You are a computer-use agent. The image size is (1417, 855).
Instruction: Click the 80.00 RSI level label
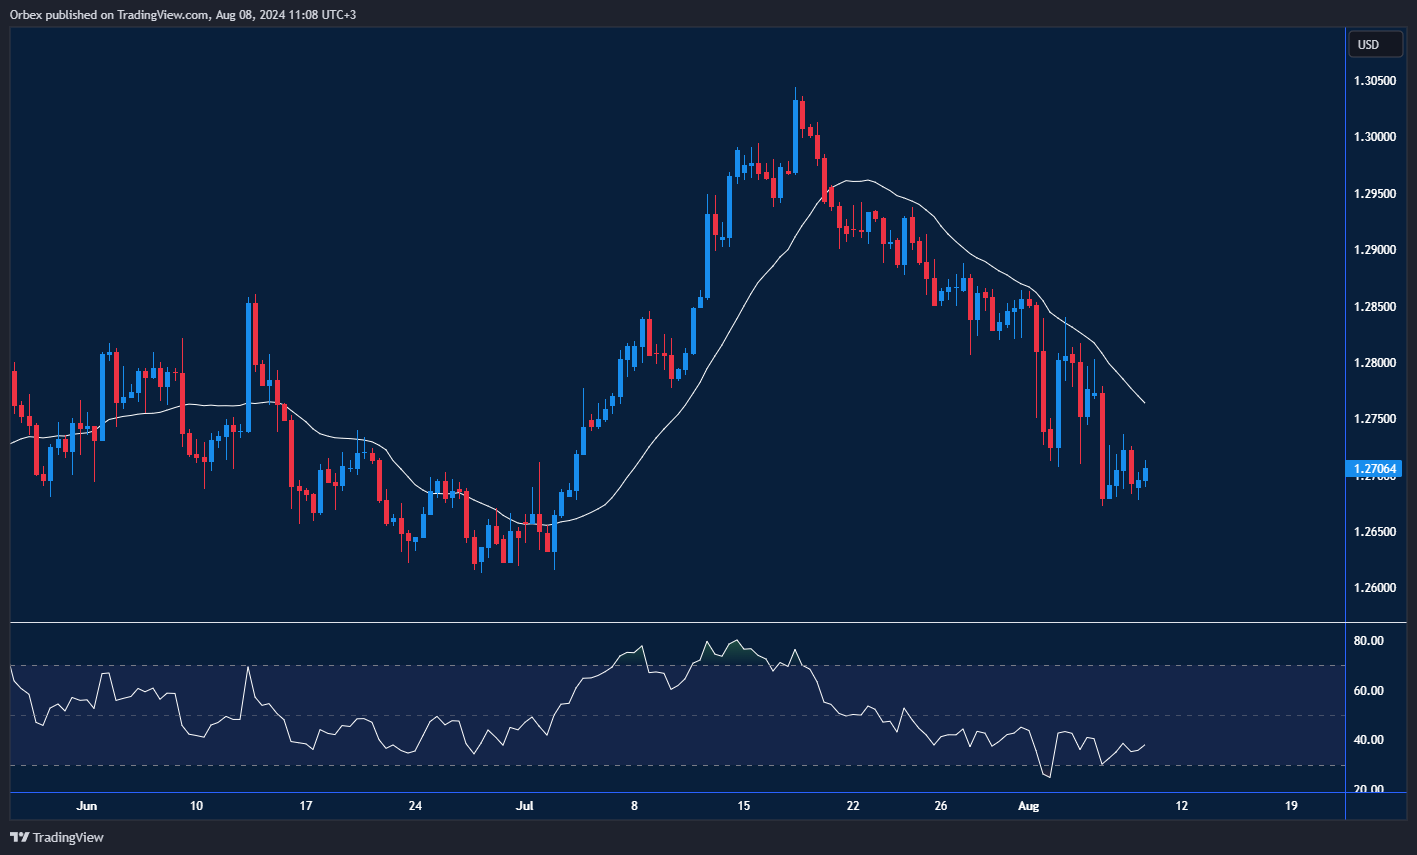pos(1371,638)
